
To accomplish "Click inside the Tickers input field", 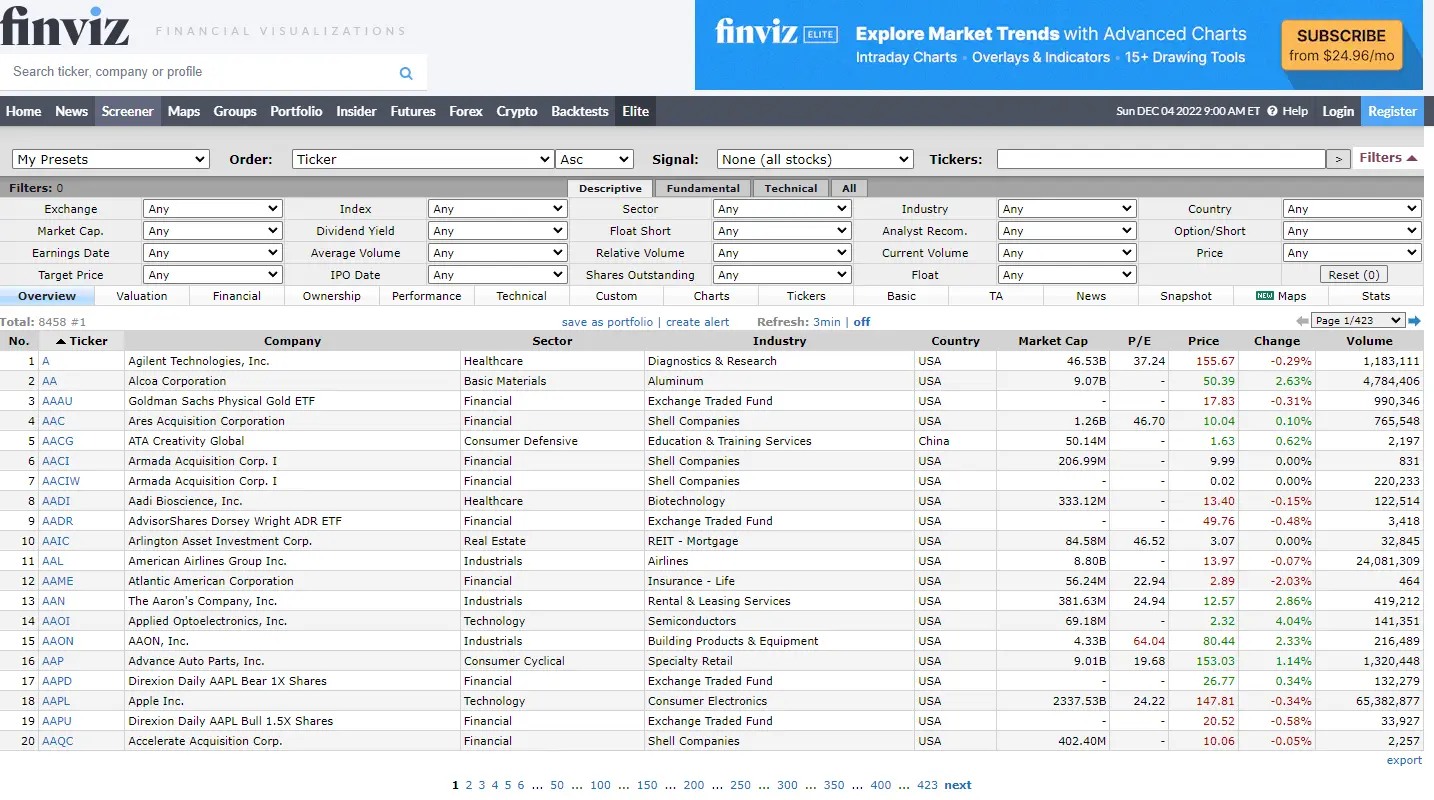I will 1160,158.
